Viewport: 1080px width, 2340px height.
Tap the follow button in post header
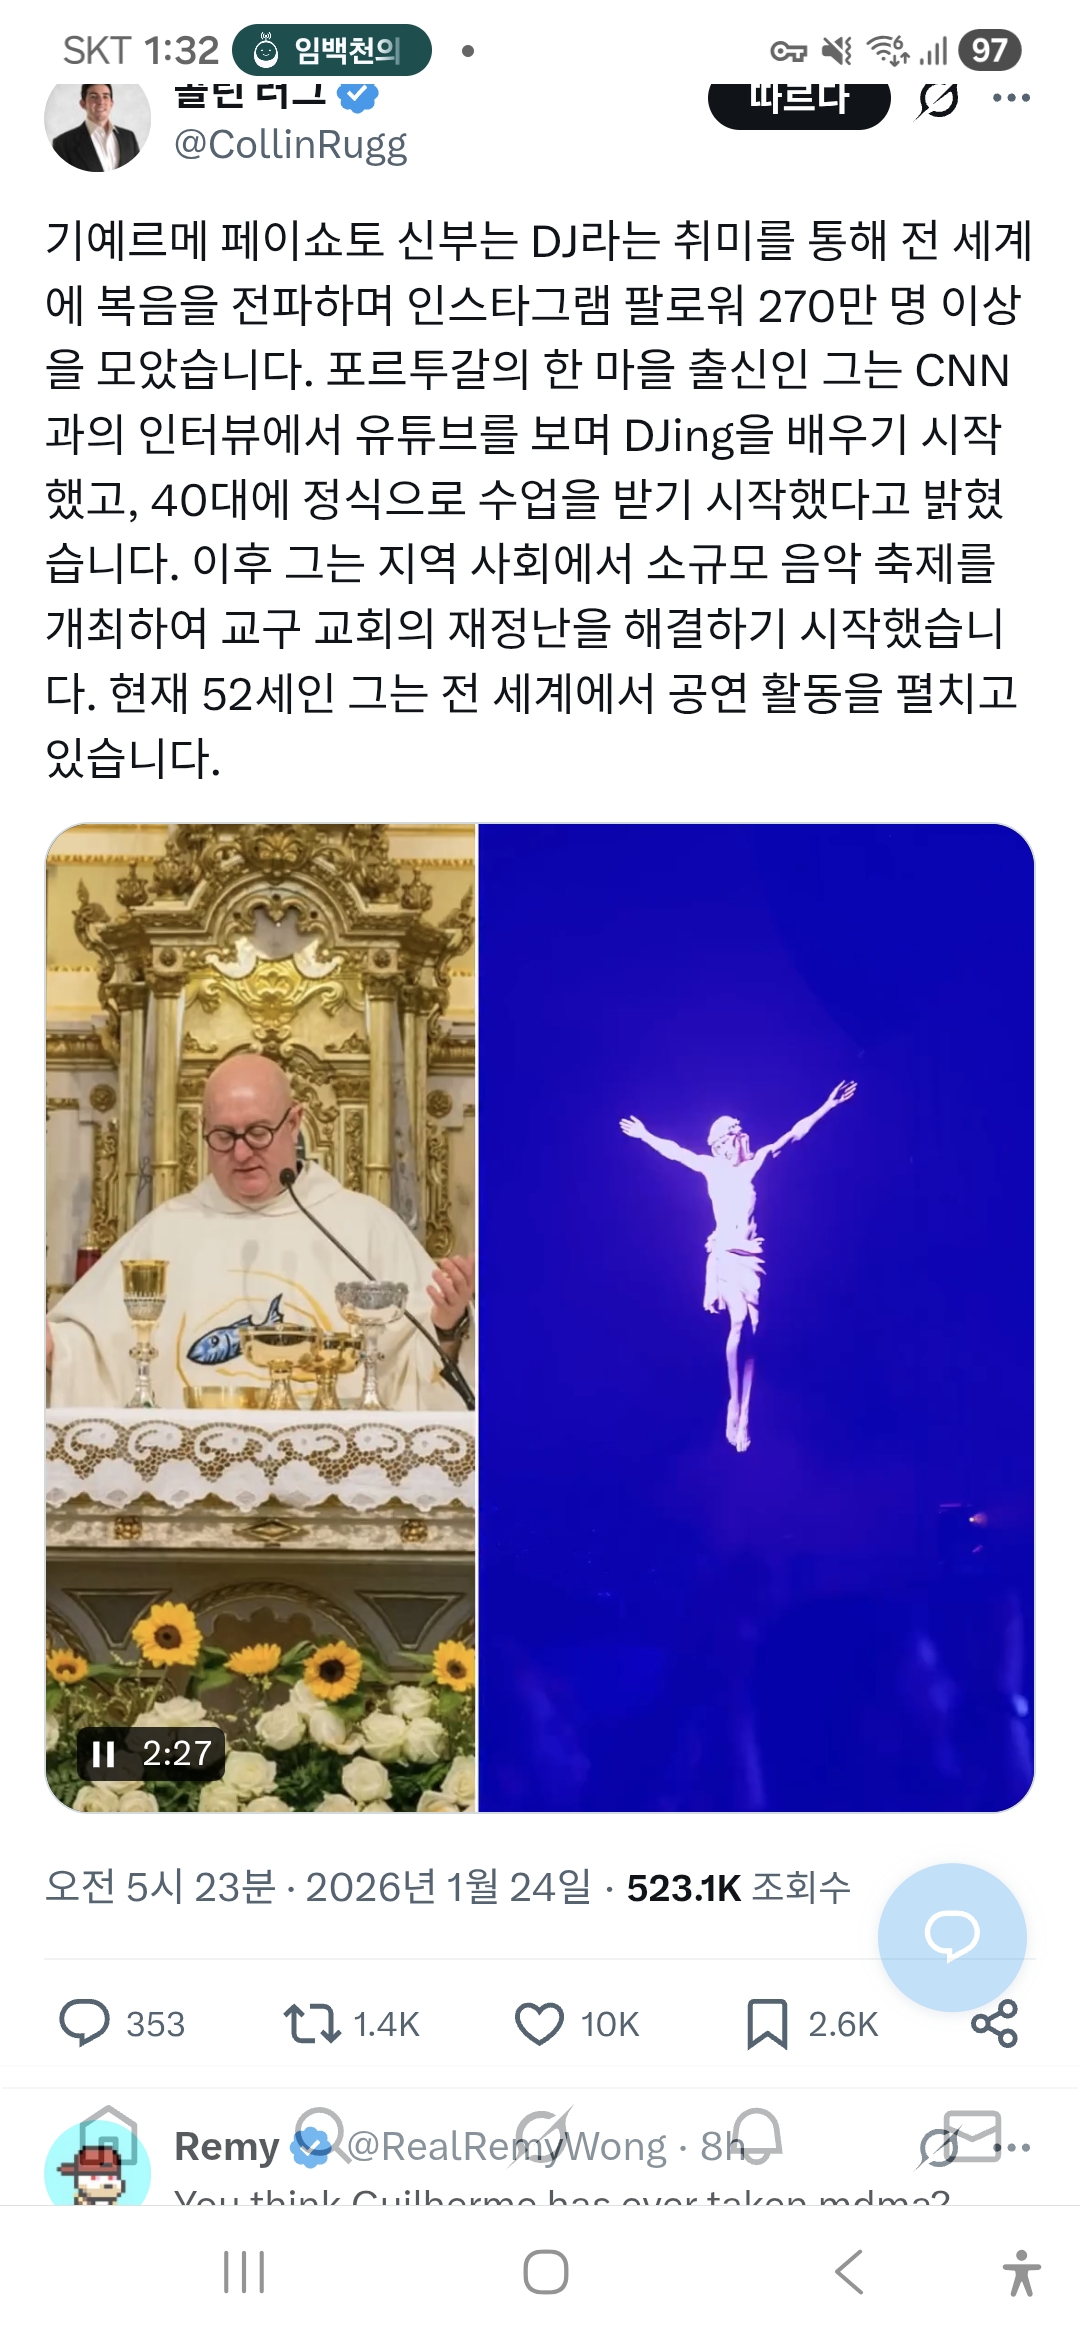(x=799, y=100)
